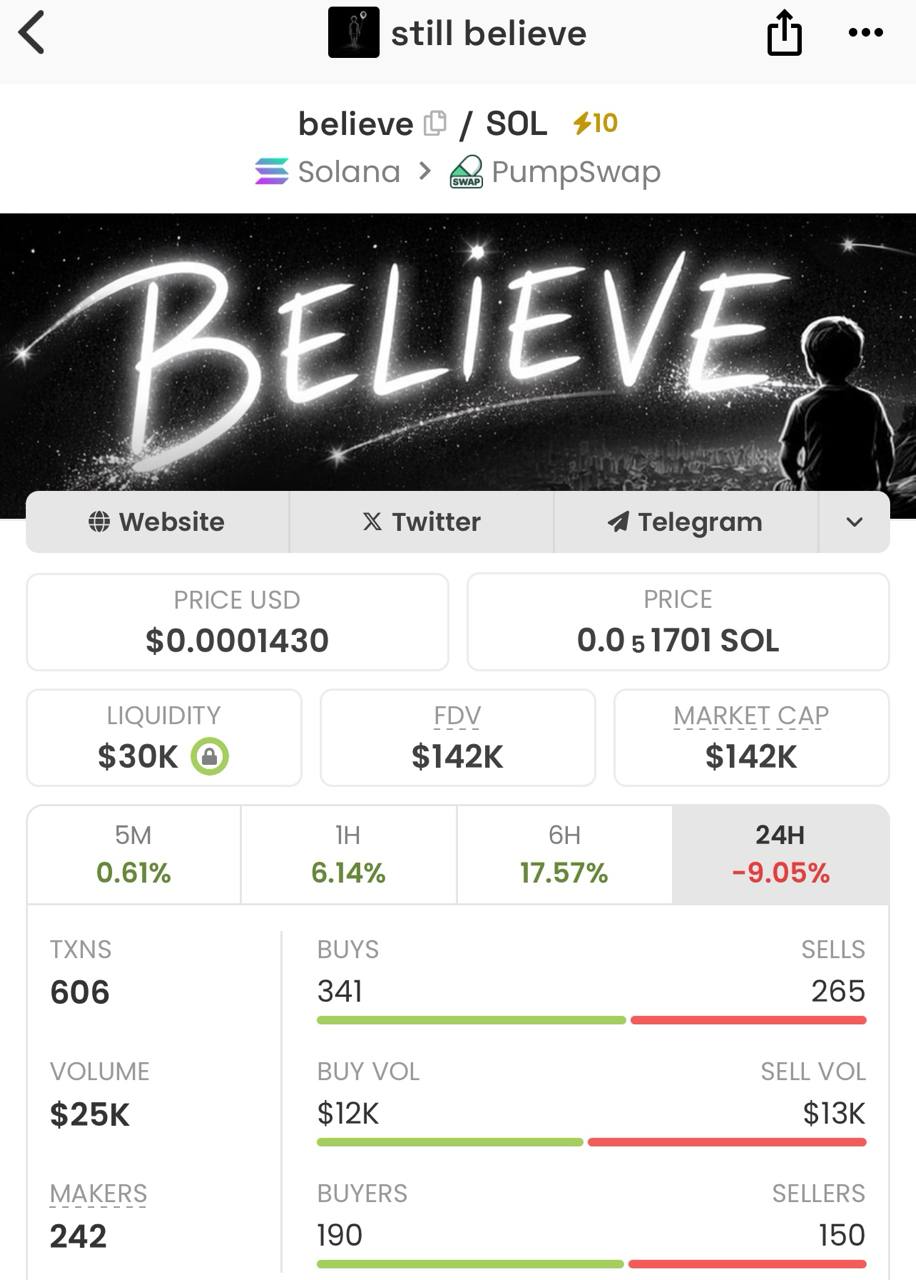Open the Telegram link
The image size is (916, 1280).
[686, 522]
